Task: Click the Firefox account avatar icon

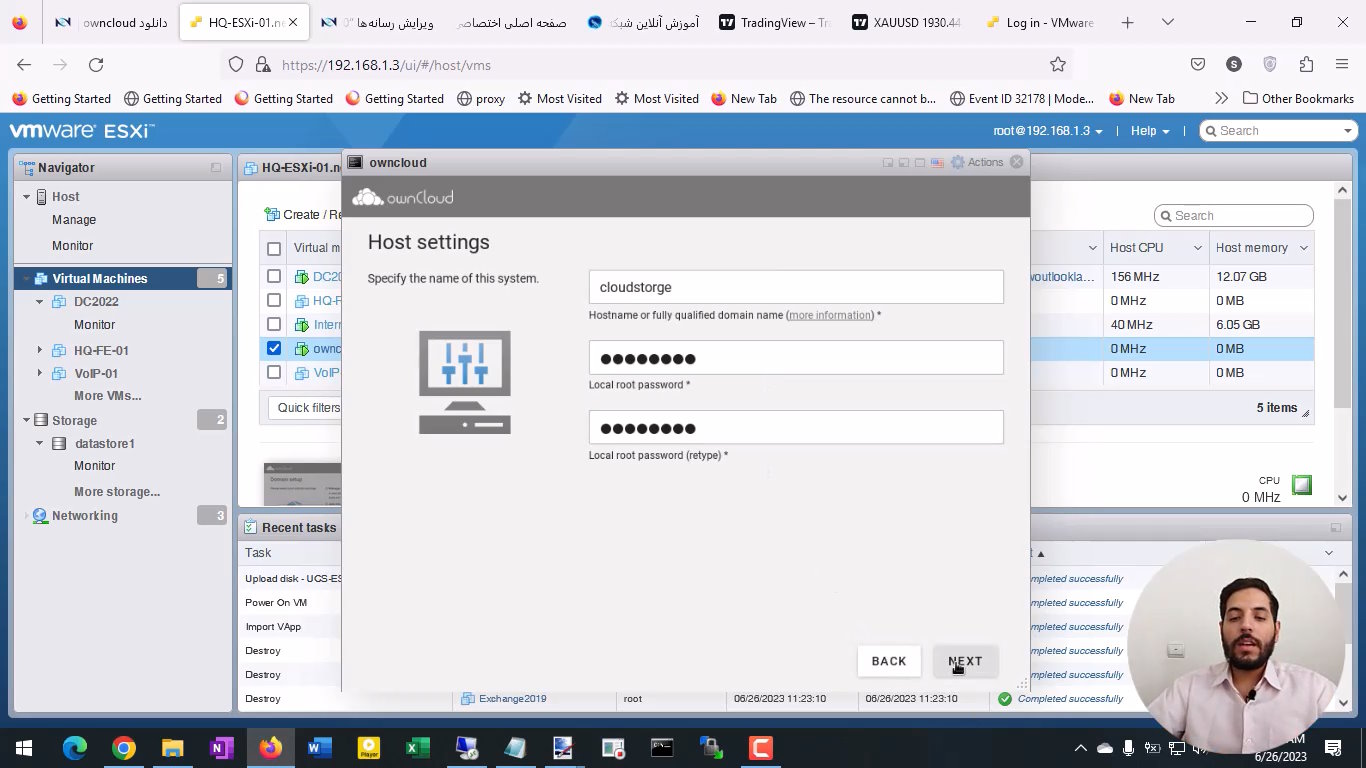Action: [x=1234, y=64]
